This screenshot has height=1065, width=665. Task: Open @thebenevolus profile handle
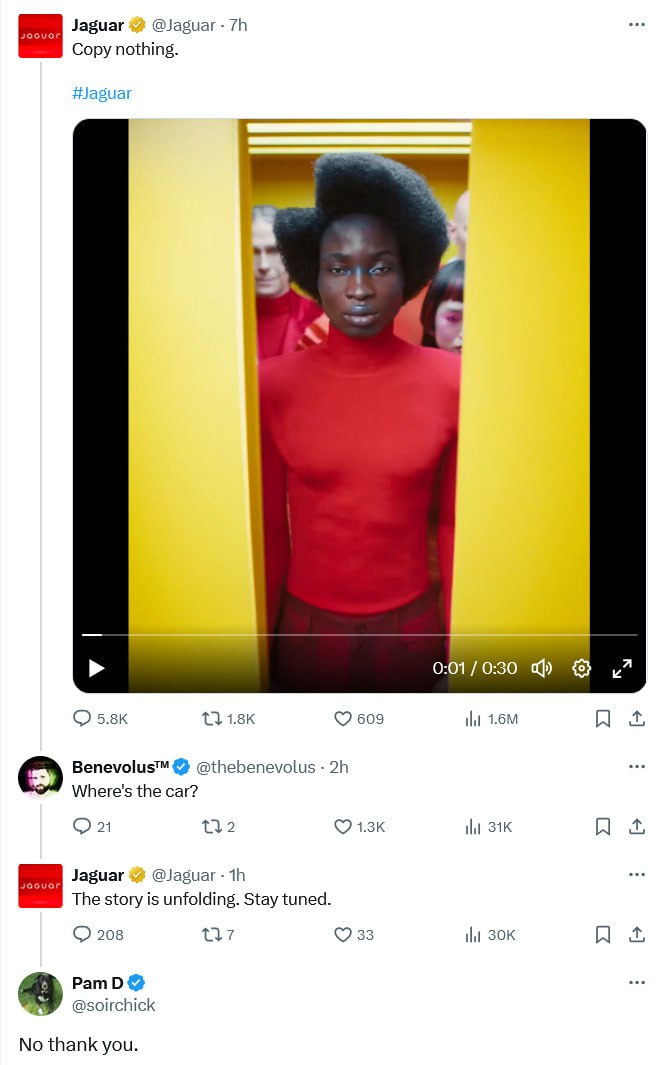point(255,767)
